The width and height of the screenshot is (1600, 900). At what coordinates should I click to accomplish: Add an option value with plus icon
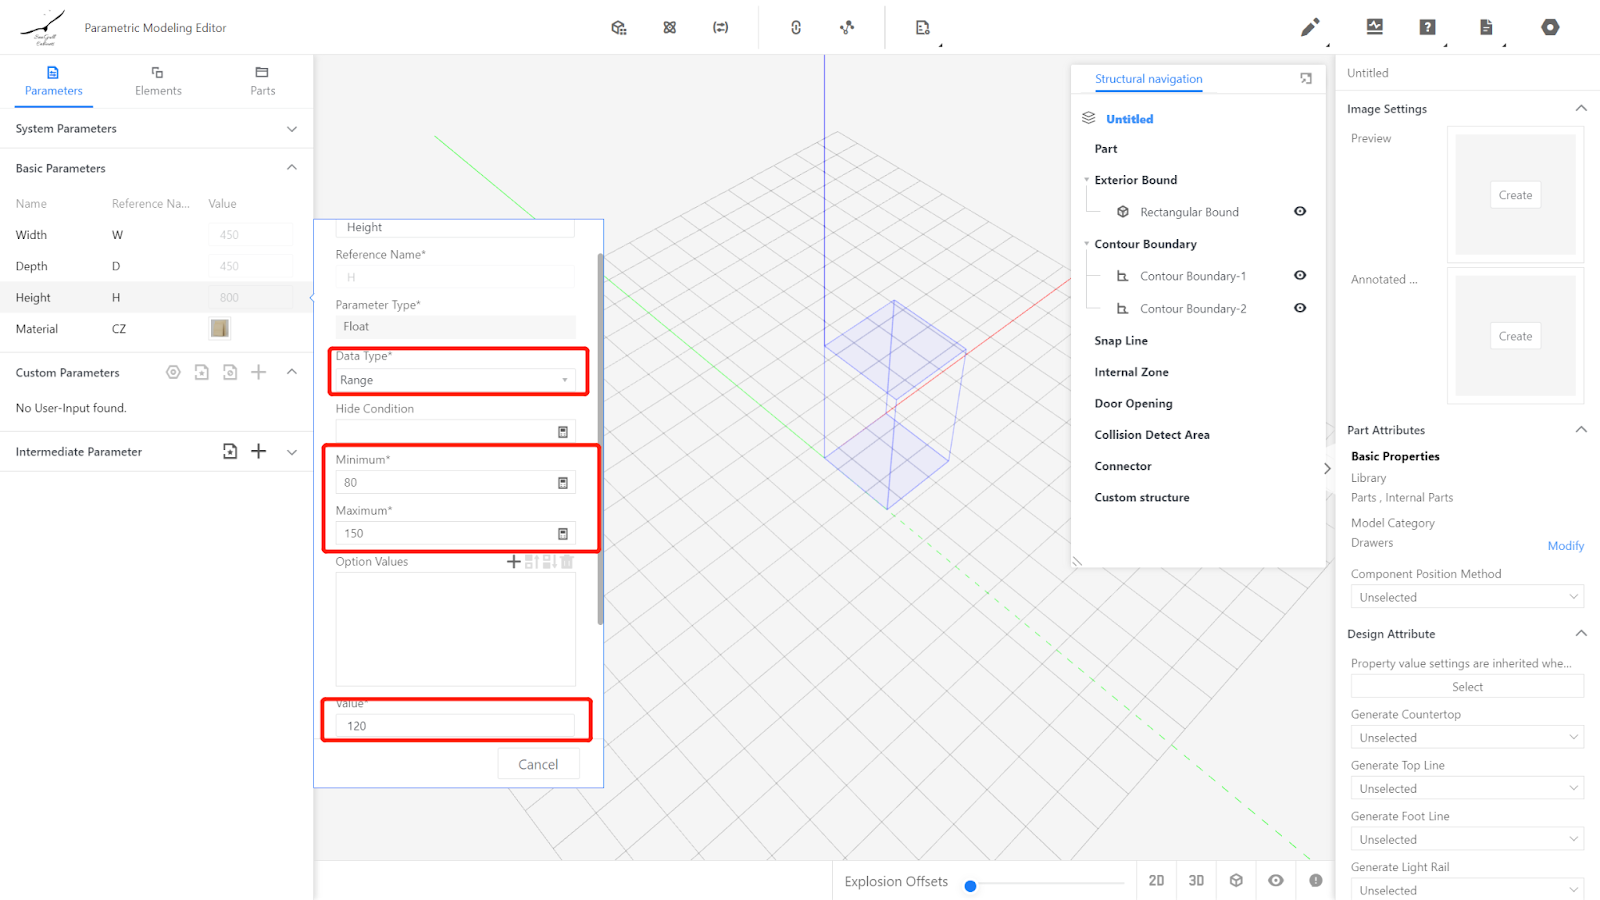(x=513, y=562)
